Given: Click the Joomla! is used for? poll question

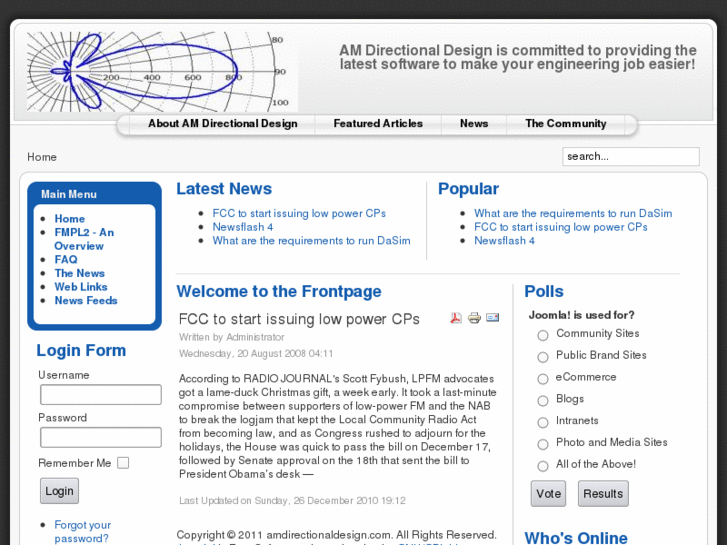Looking at the screenshot, I should pos(581,315).
